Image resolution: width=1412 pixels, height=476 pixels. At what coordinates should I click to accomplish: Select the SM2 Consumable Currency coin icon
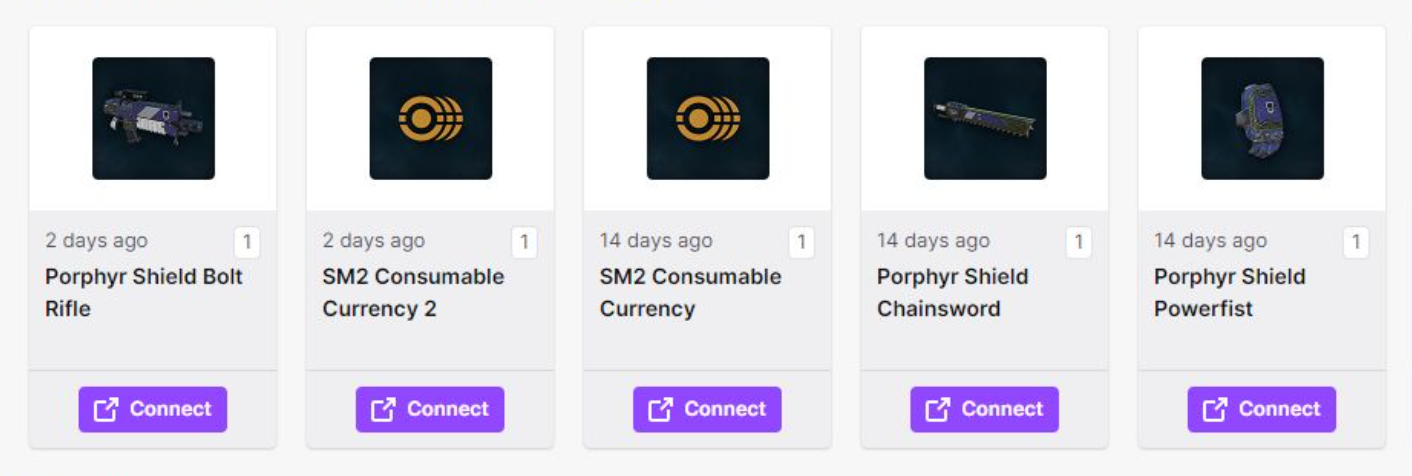point(708,118)
